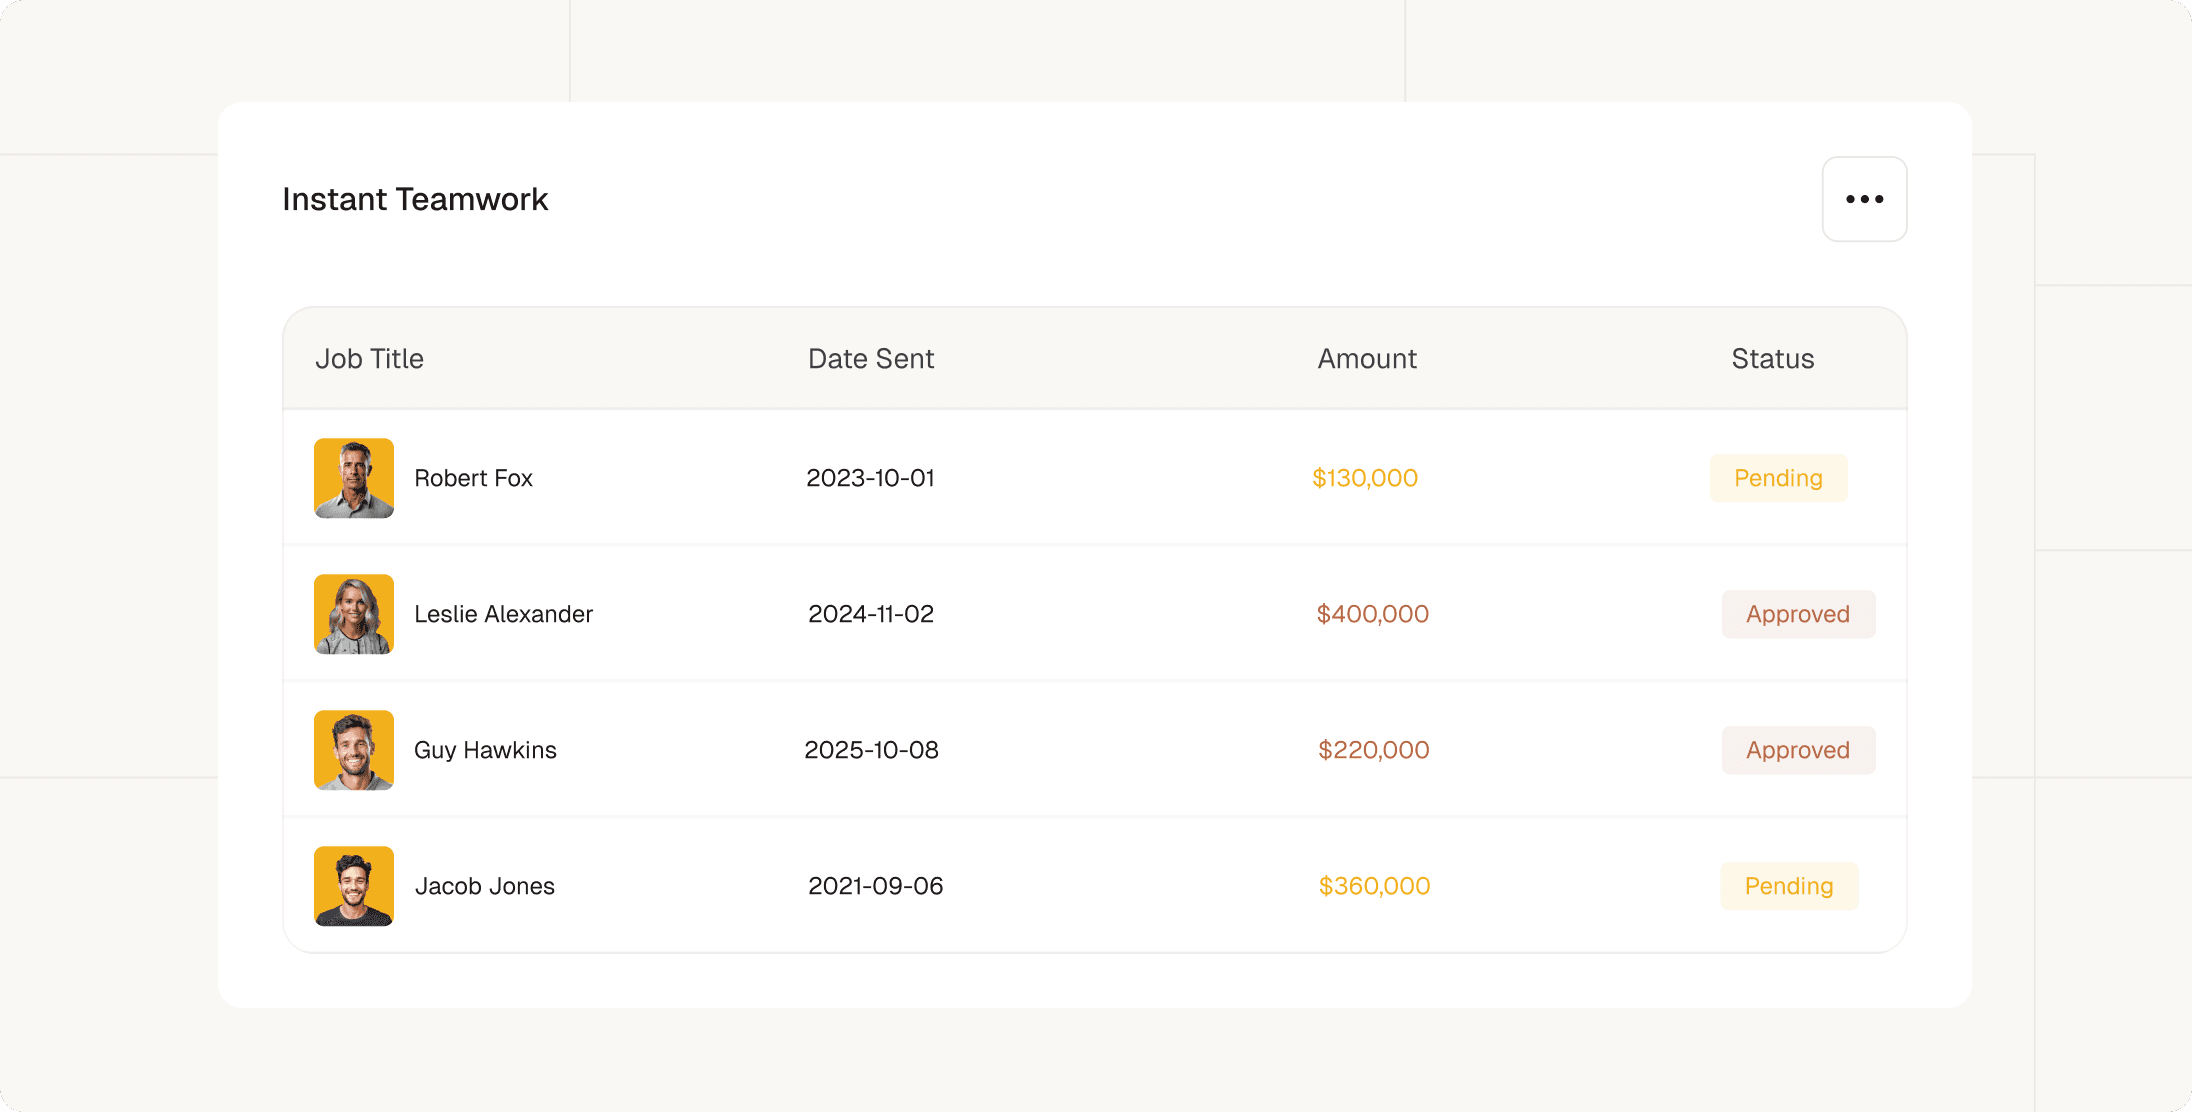Click the Date Sent column header
Screen dimensions: 2192x1112
[x=870, y=359]
